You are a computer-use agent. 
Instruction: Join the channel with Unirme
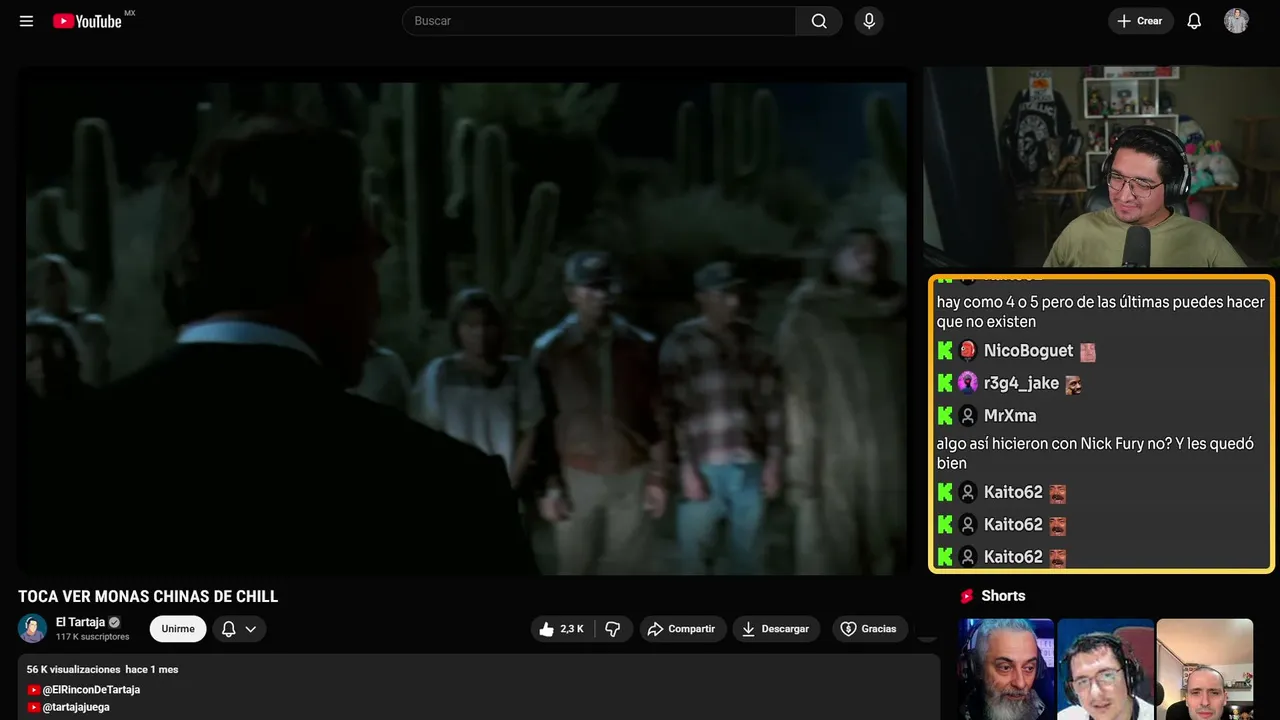[x=178, y=629]
